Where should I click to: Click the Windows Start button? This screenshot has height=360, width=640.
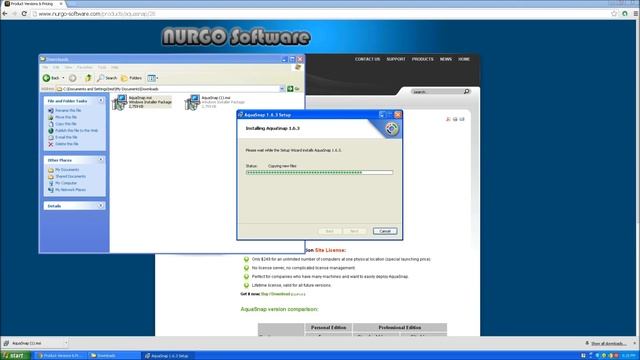point(15,356)
